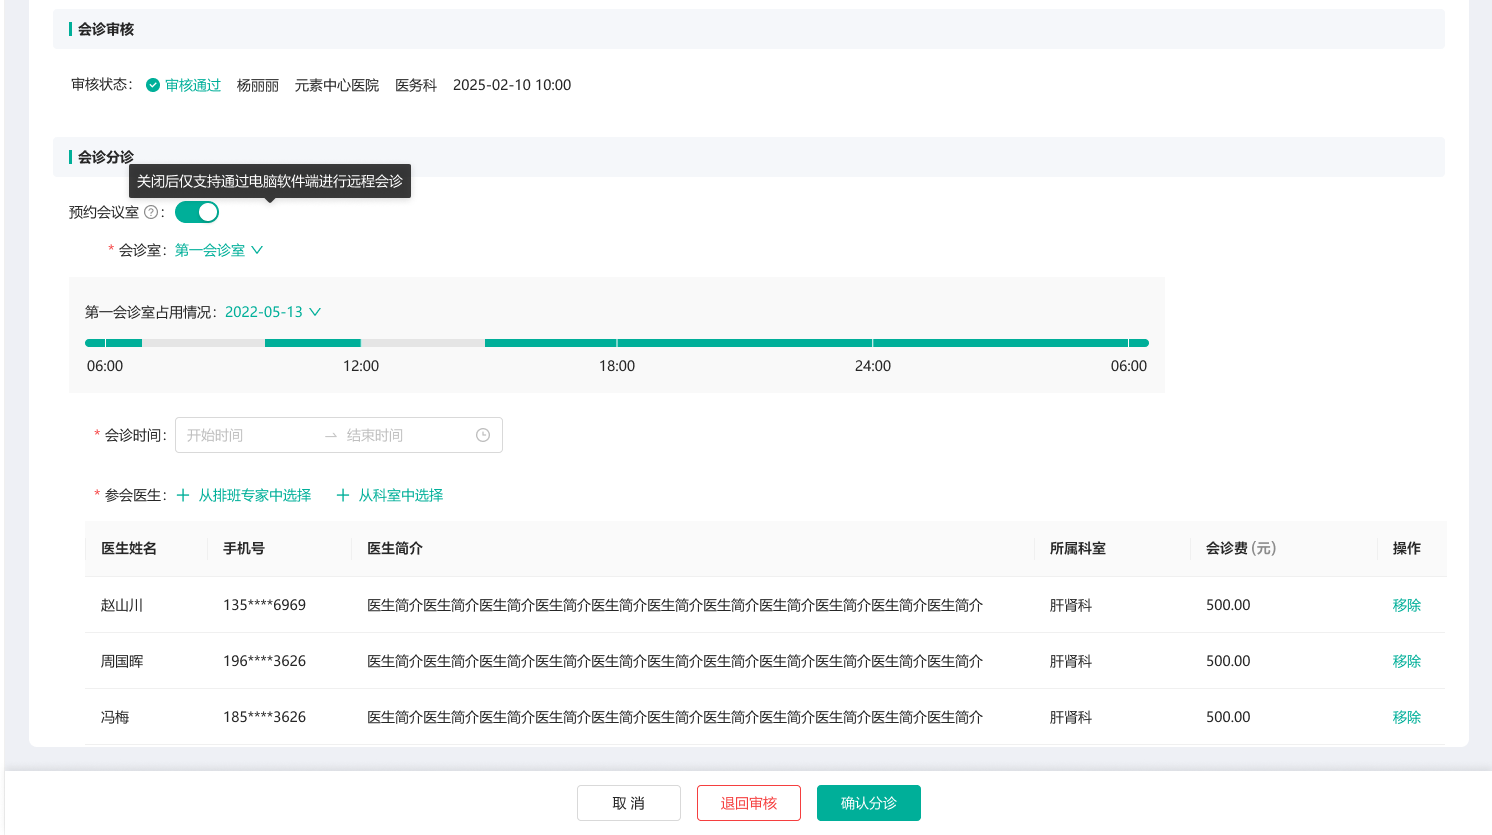Click the occupancy timeline bar at 12:00

click(x=361, y=343)
